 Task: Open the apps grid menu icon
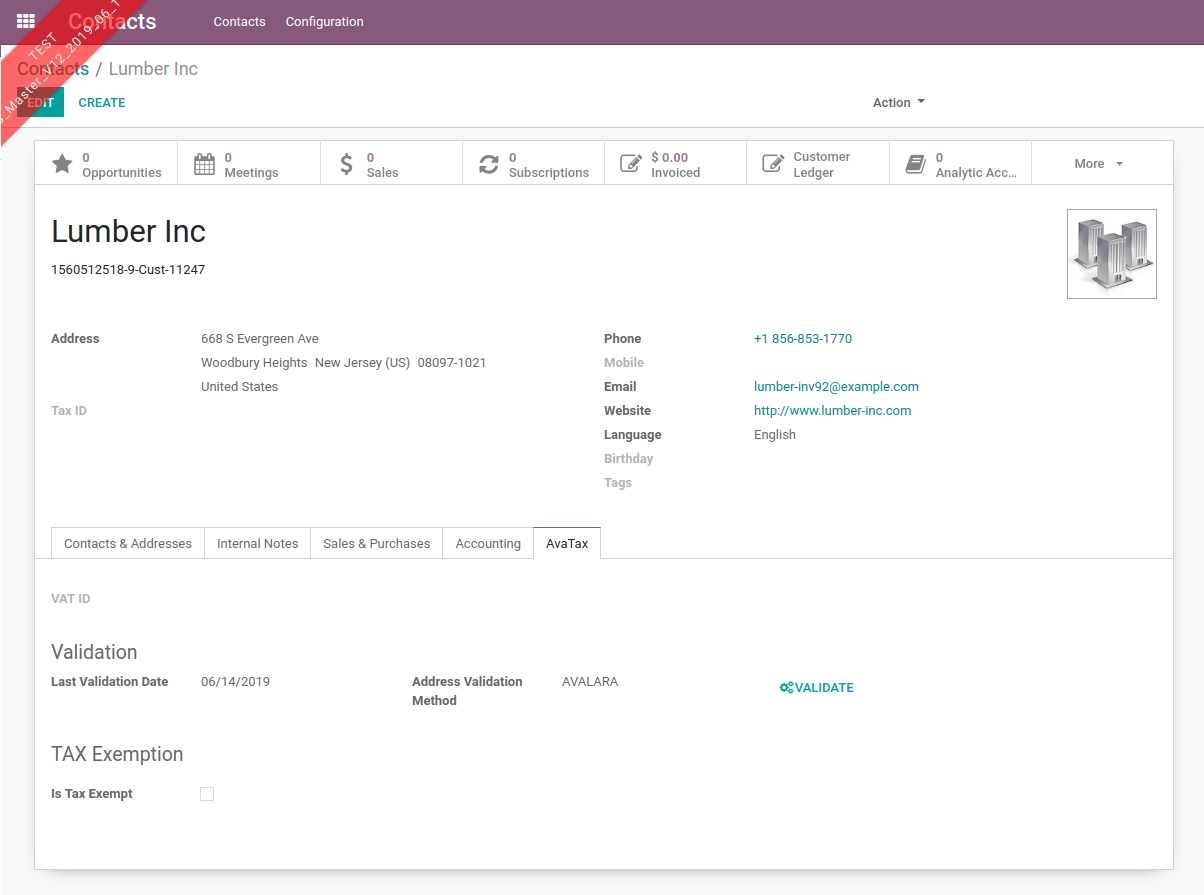point(26,21)
